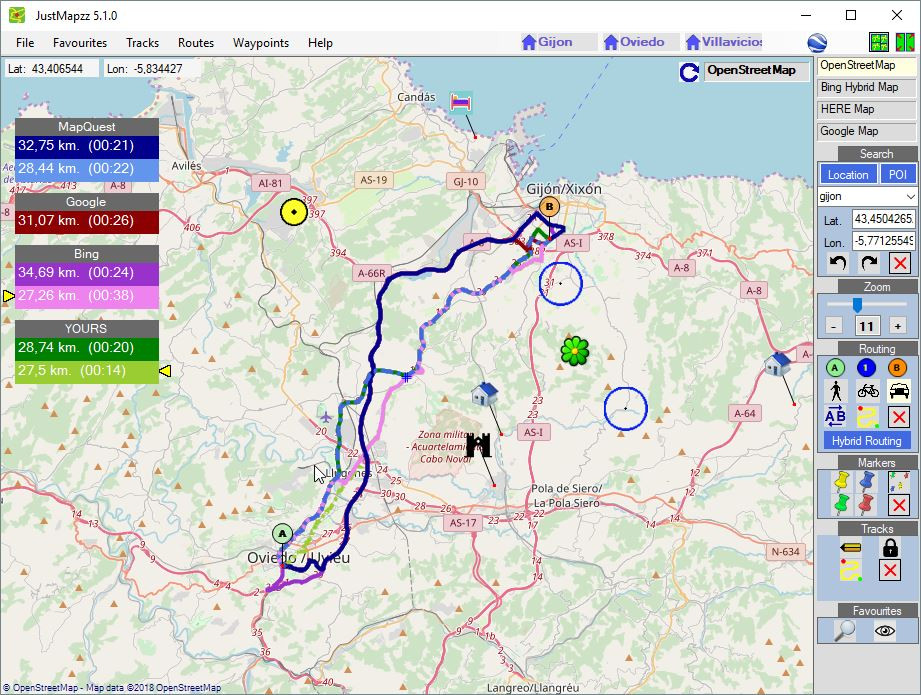Click the split map view icon
921x695 pixels.
click(x=905, y=42)
